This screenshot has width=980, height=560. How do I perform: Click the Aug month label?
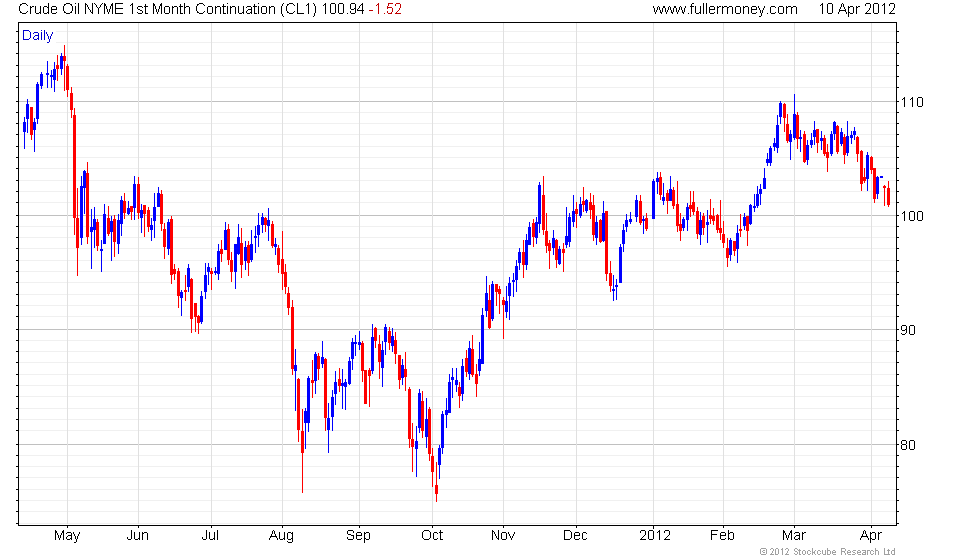282,536
